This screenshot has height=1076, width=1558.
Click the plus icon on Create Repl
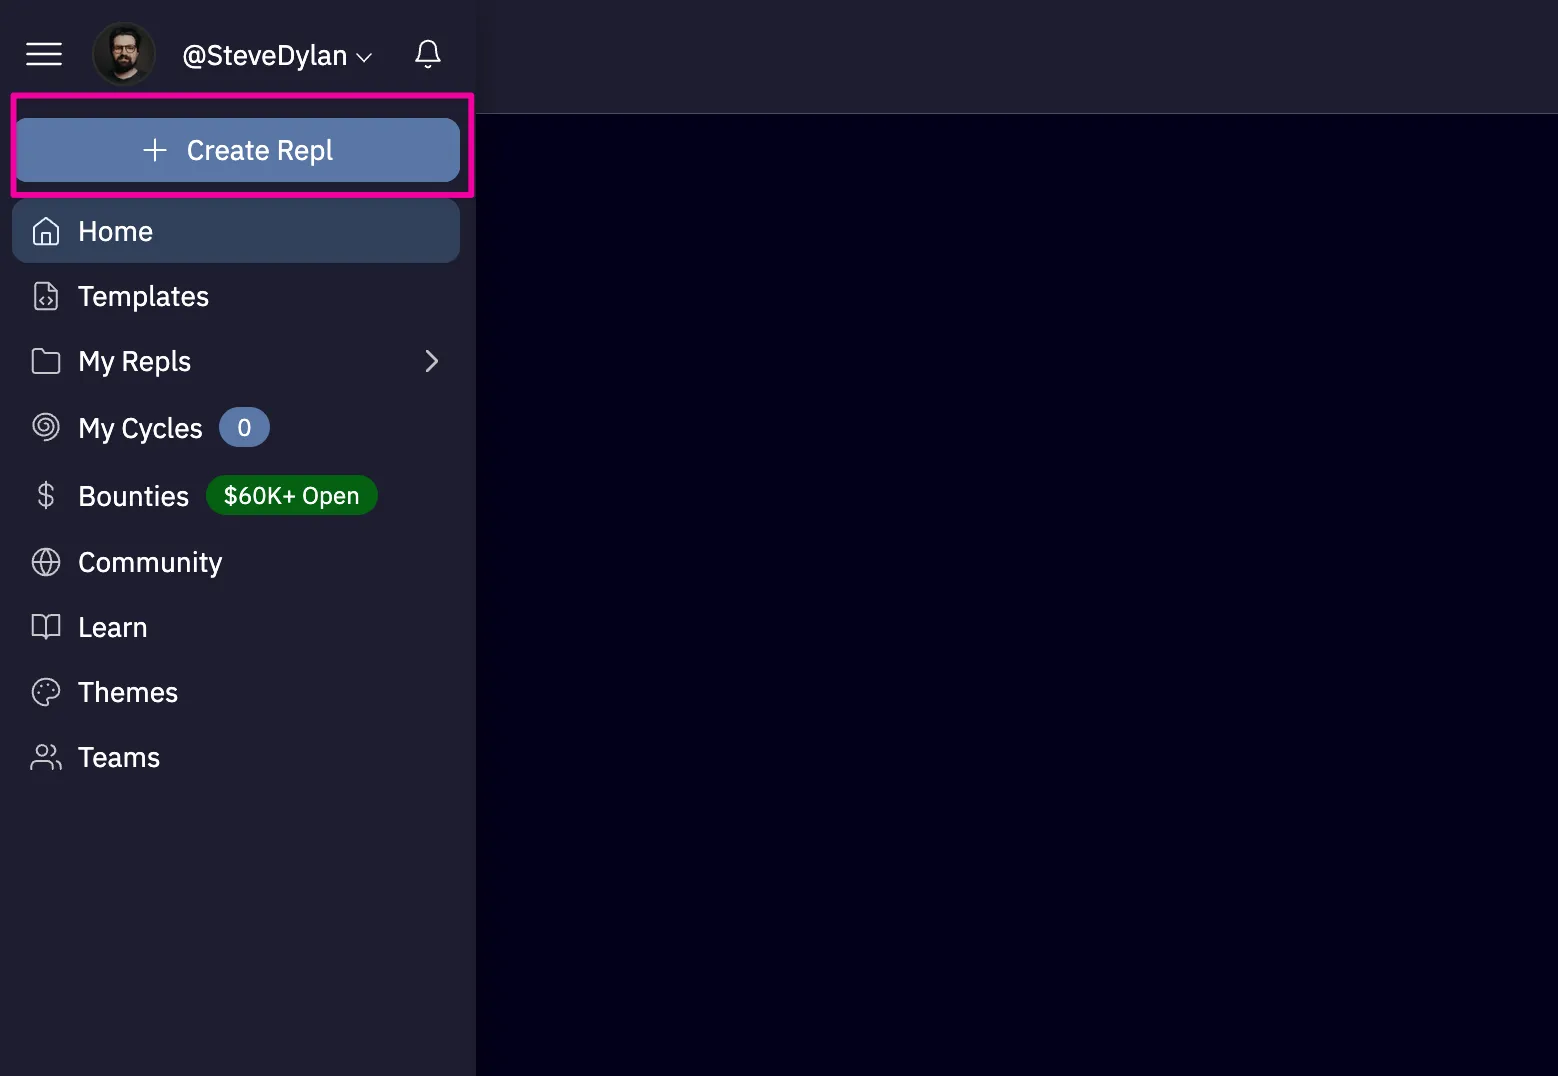click(x=155, y=150)
